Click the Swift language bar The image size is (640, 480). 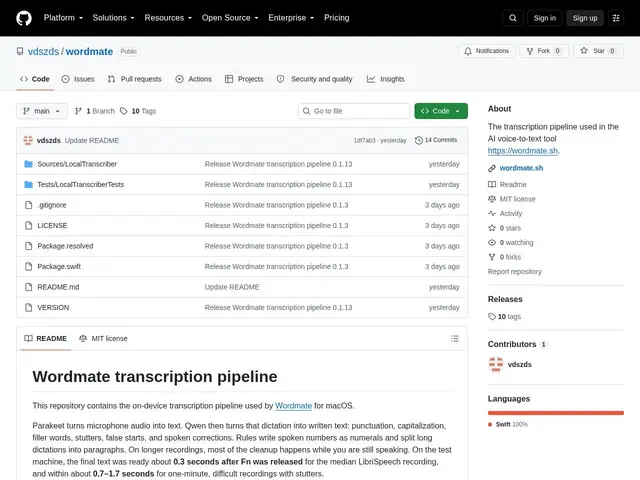556,413
